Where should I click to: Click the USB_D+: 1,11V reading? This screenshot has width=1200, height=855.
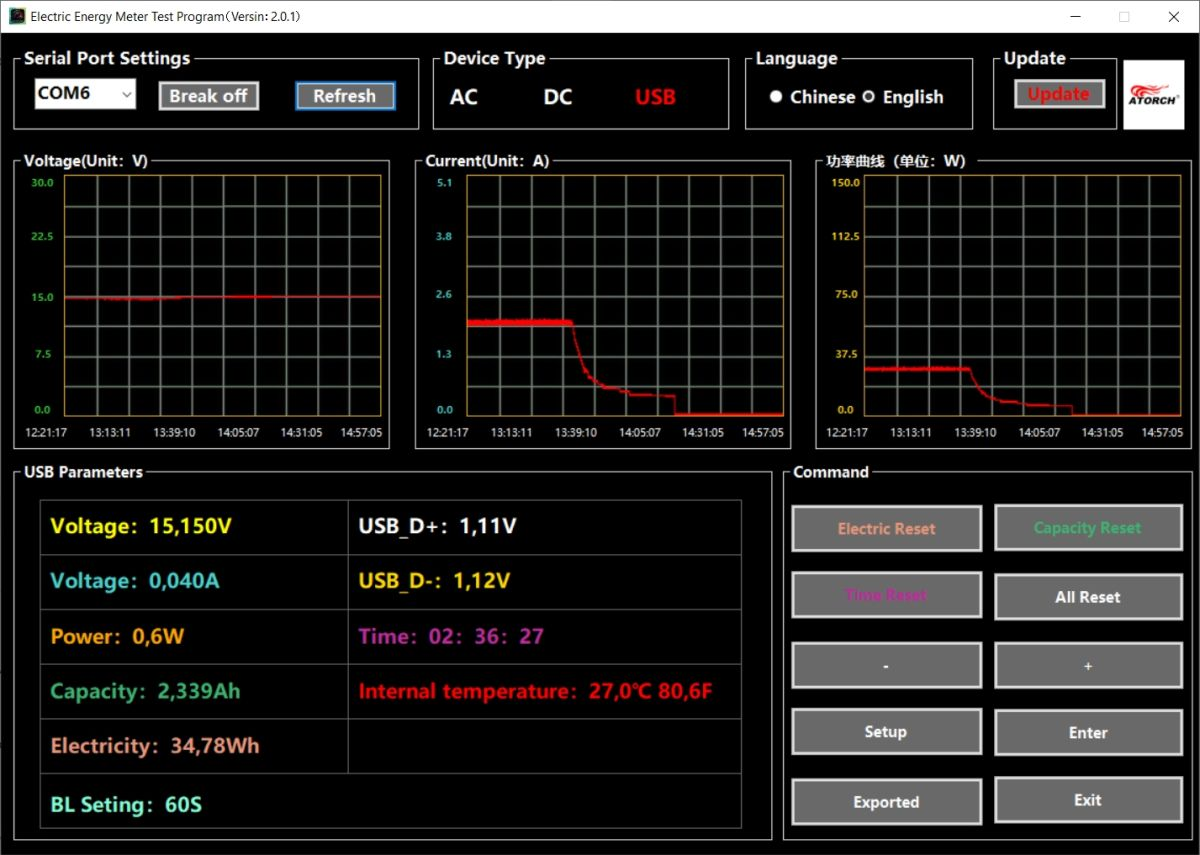tap(437, 526)
